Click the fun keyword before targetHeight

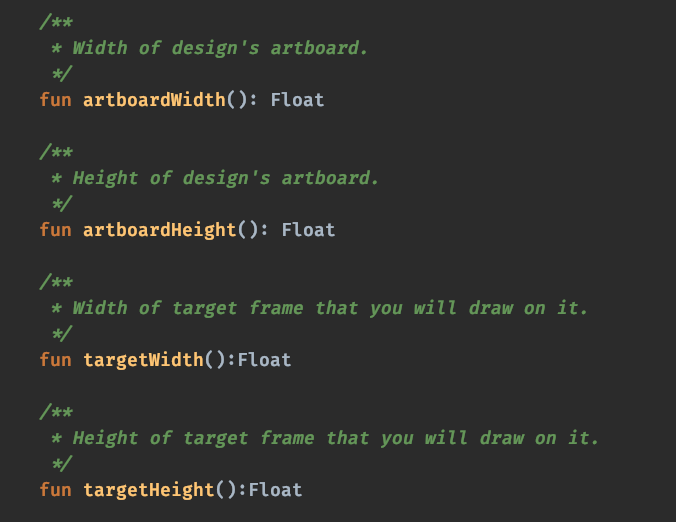(x=56, y=490)
